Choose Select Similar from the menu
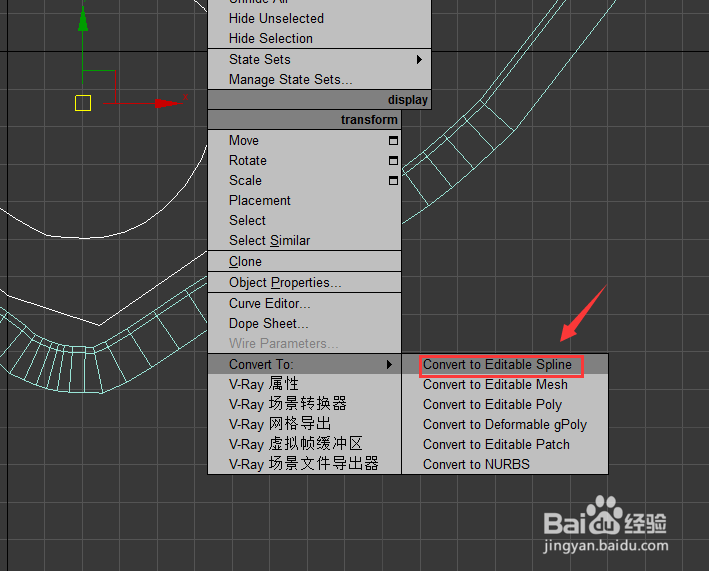 coord(304,240)
